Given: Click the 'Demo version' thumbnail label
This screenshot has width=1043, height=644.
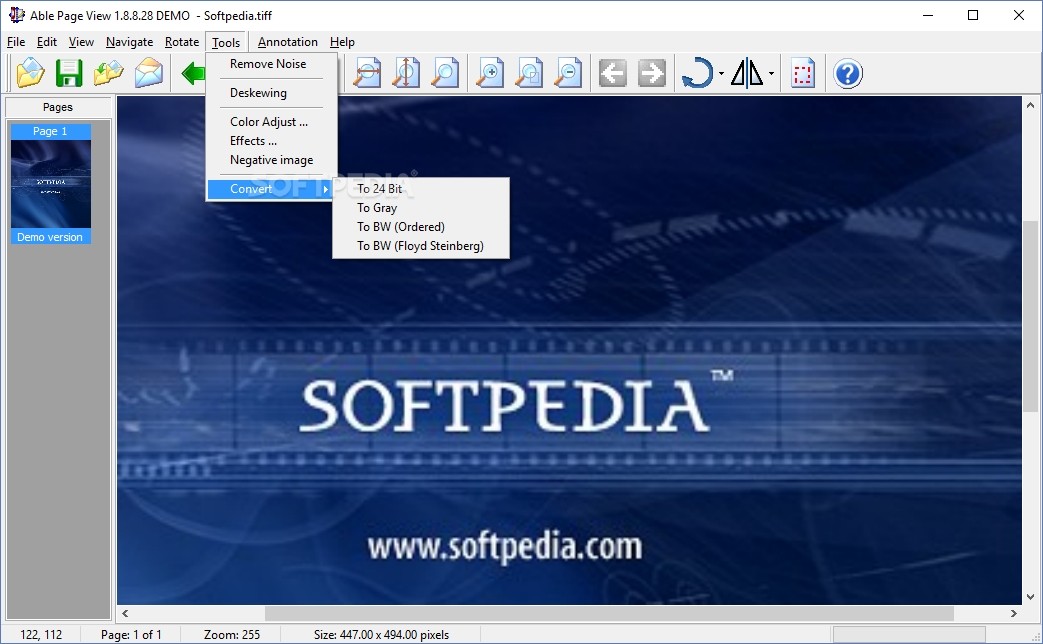Looking at the screenshot, I should (50, 237).
